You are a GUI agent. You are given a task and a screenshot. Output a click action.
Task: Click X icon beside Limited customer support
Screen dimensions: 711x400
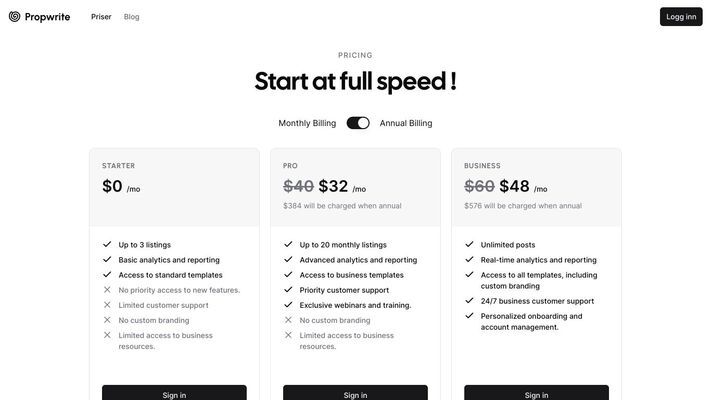pyautogui.click(x=107, y=305)
